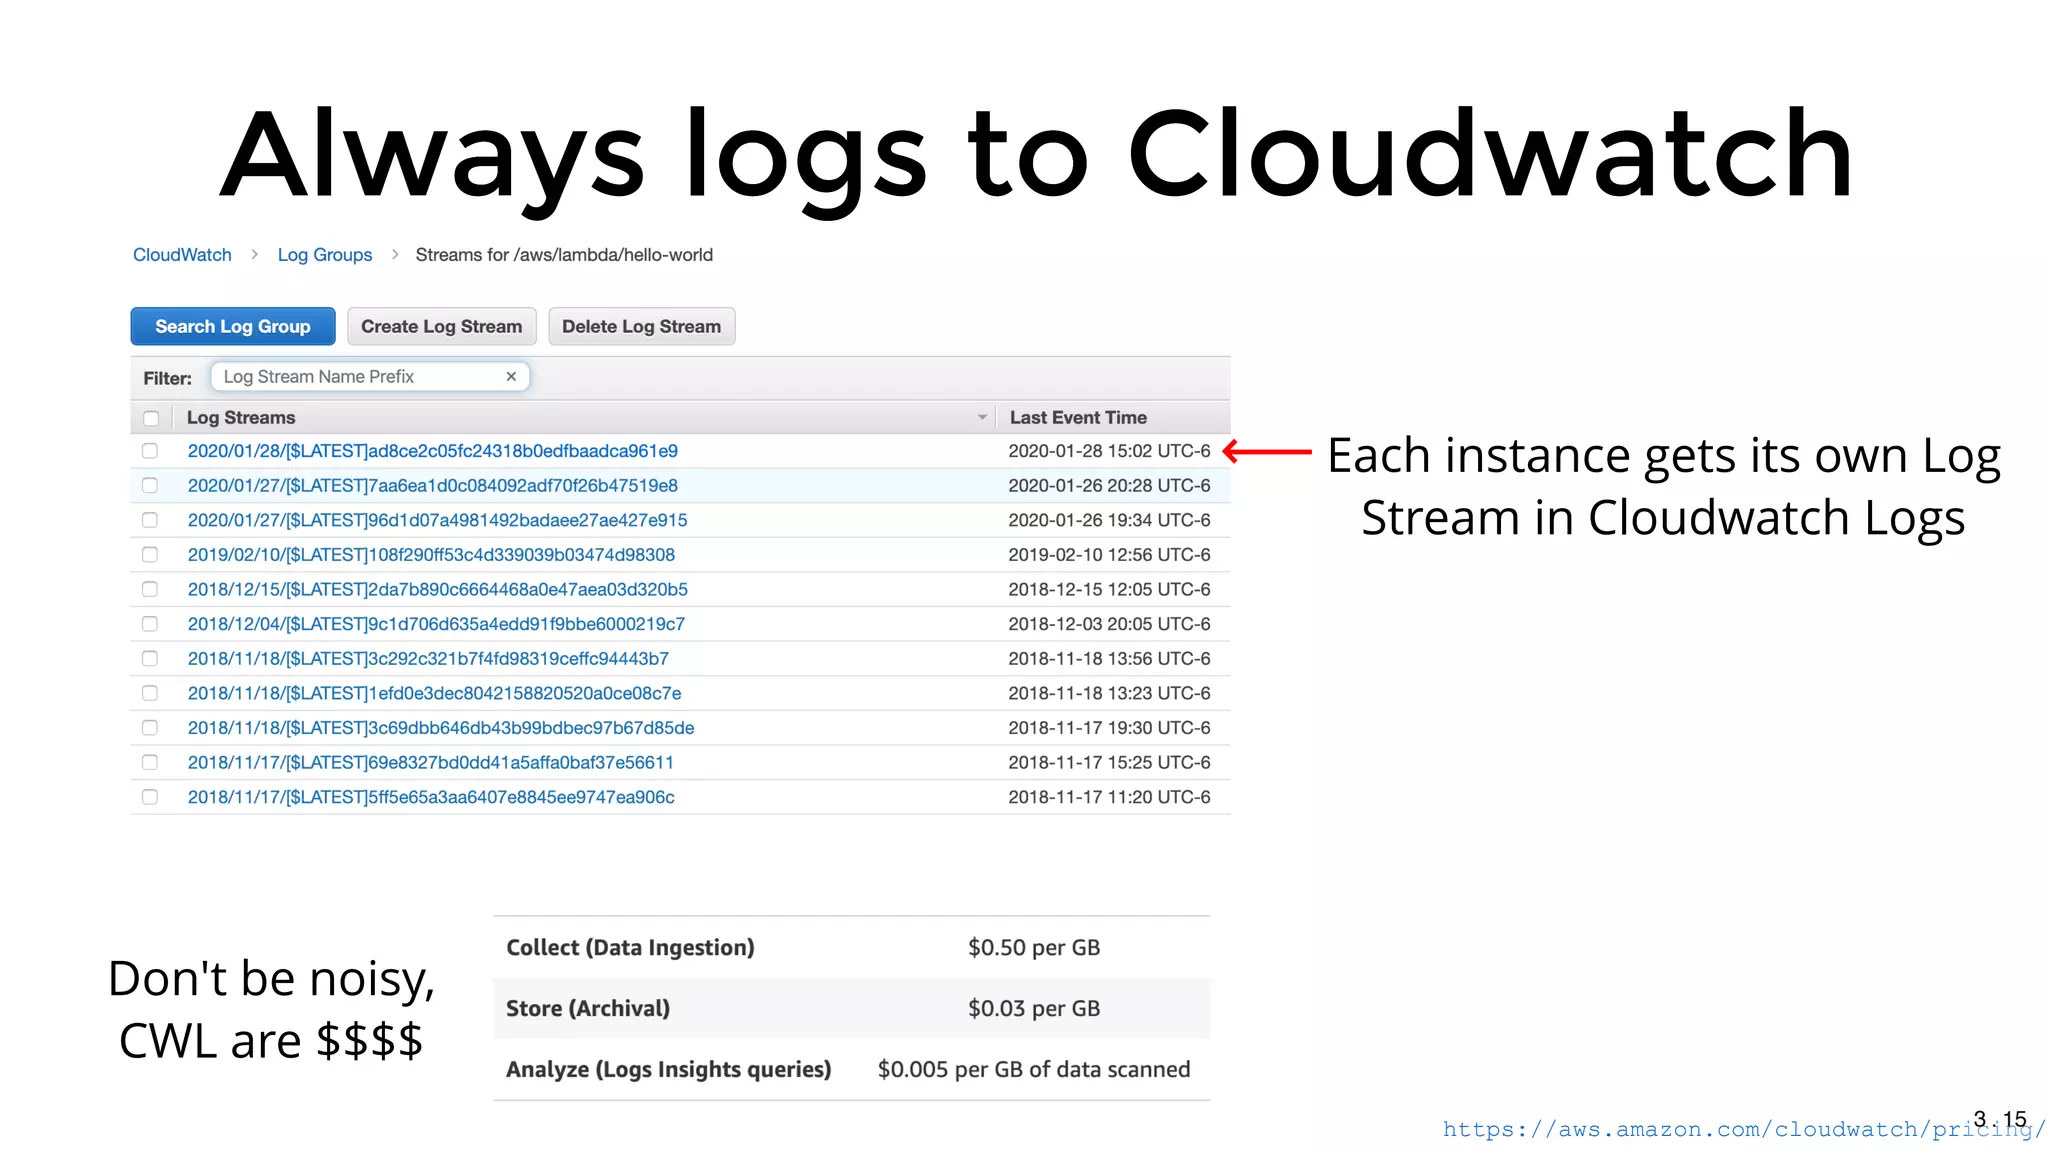Screen dimensions: 2048x1152
Task: Open log stream 2020/01/27 7aa6ea1d0c084092adf70f26b47519e8
Action: pyautogui.click(x=433, y=485)
